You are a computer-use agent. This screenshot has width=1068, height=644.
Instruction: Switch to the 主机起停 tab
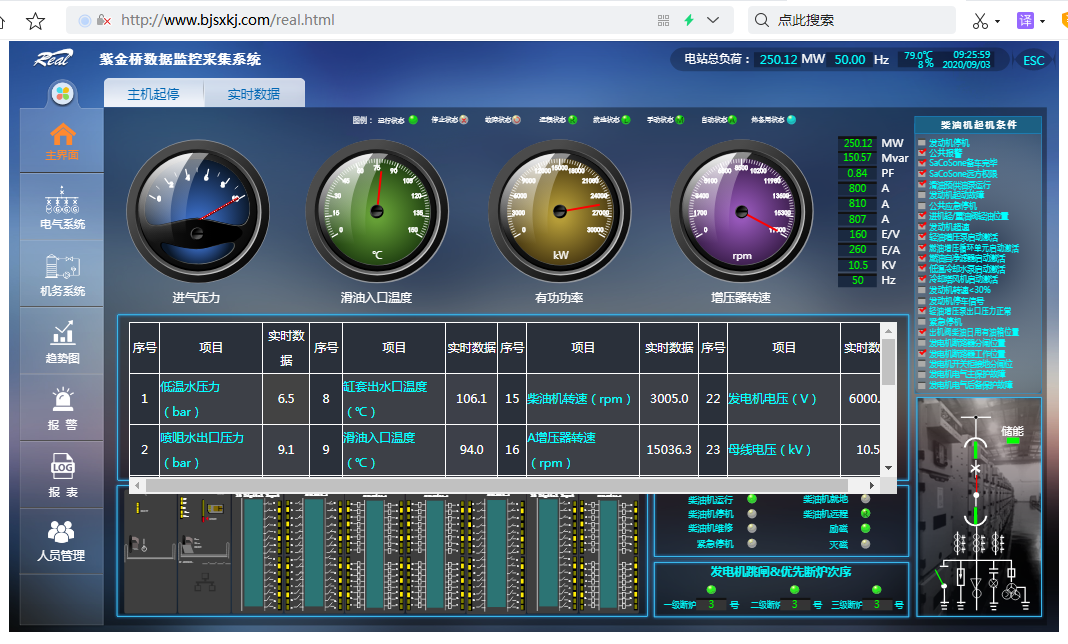(153, 94)
